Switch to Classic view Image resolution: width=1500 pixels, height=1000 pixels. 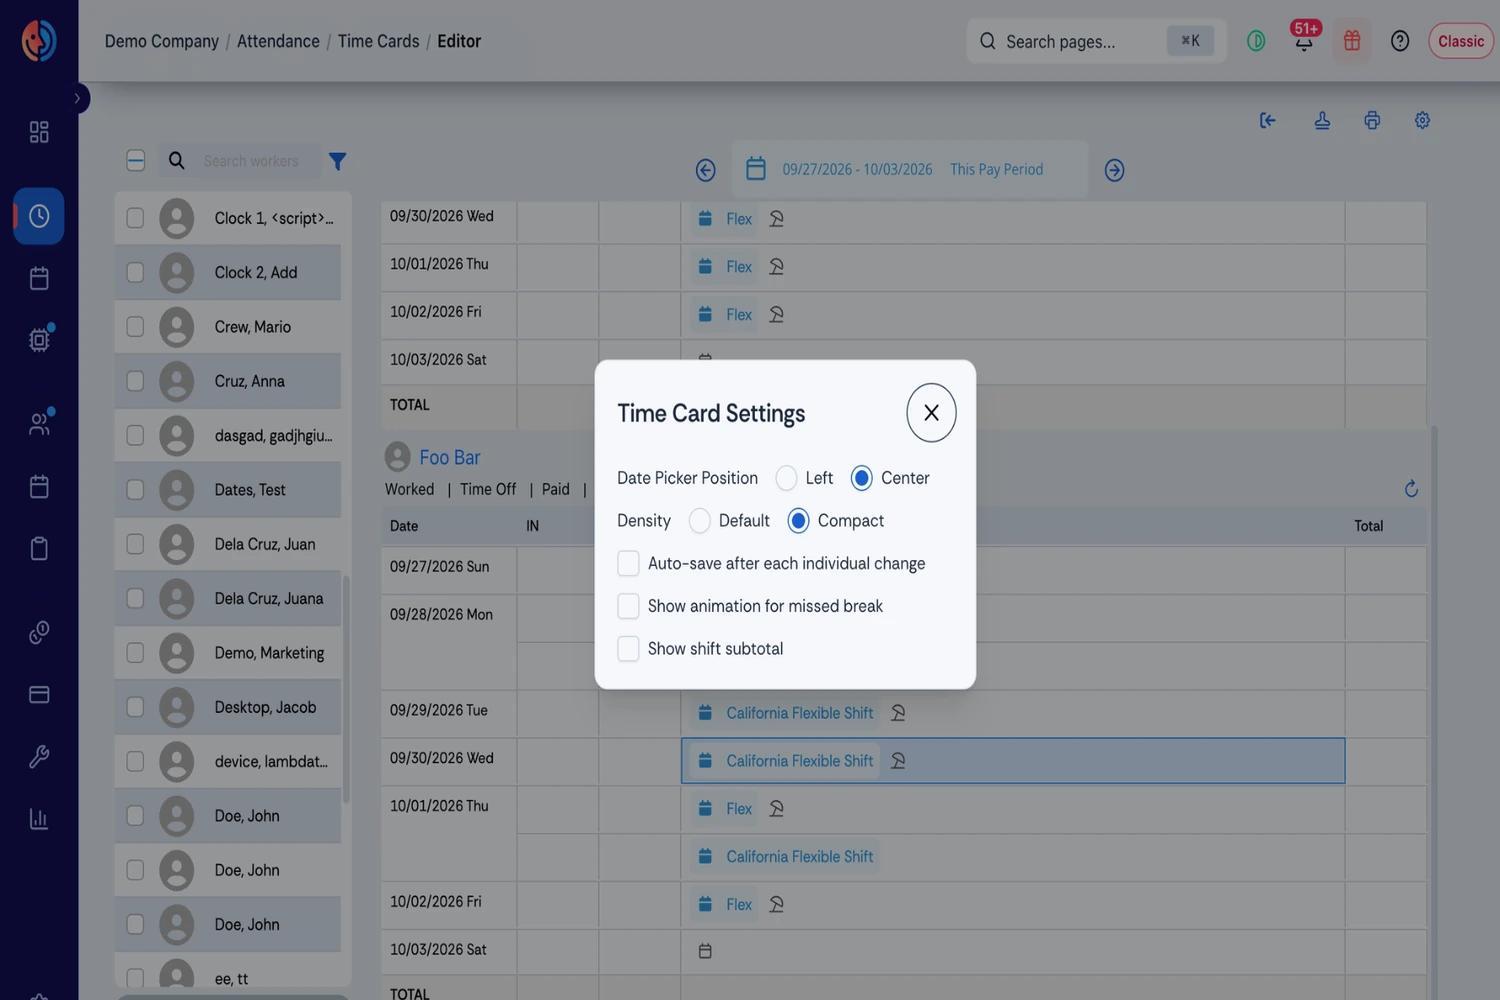tap(1461, 41)
